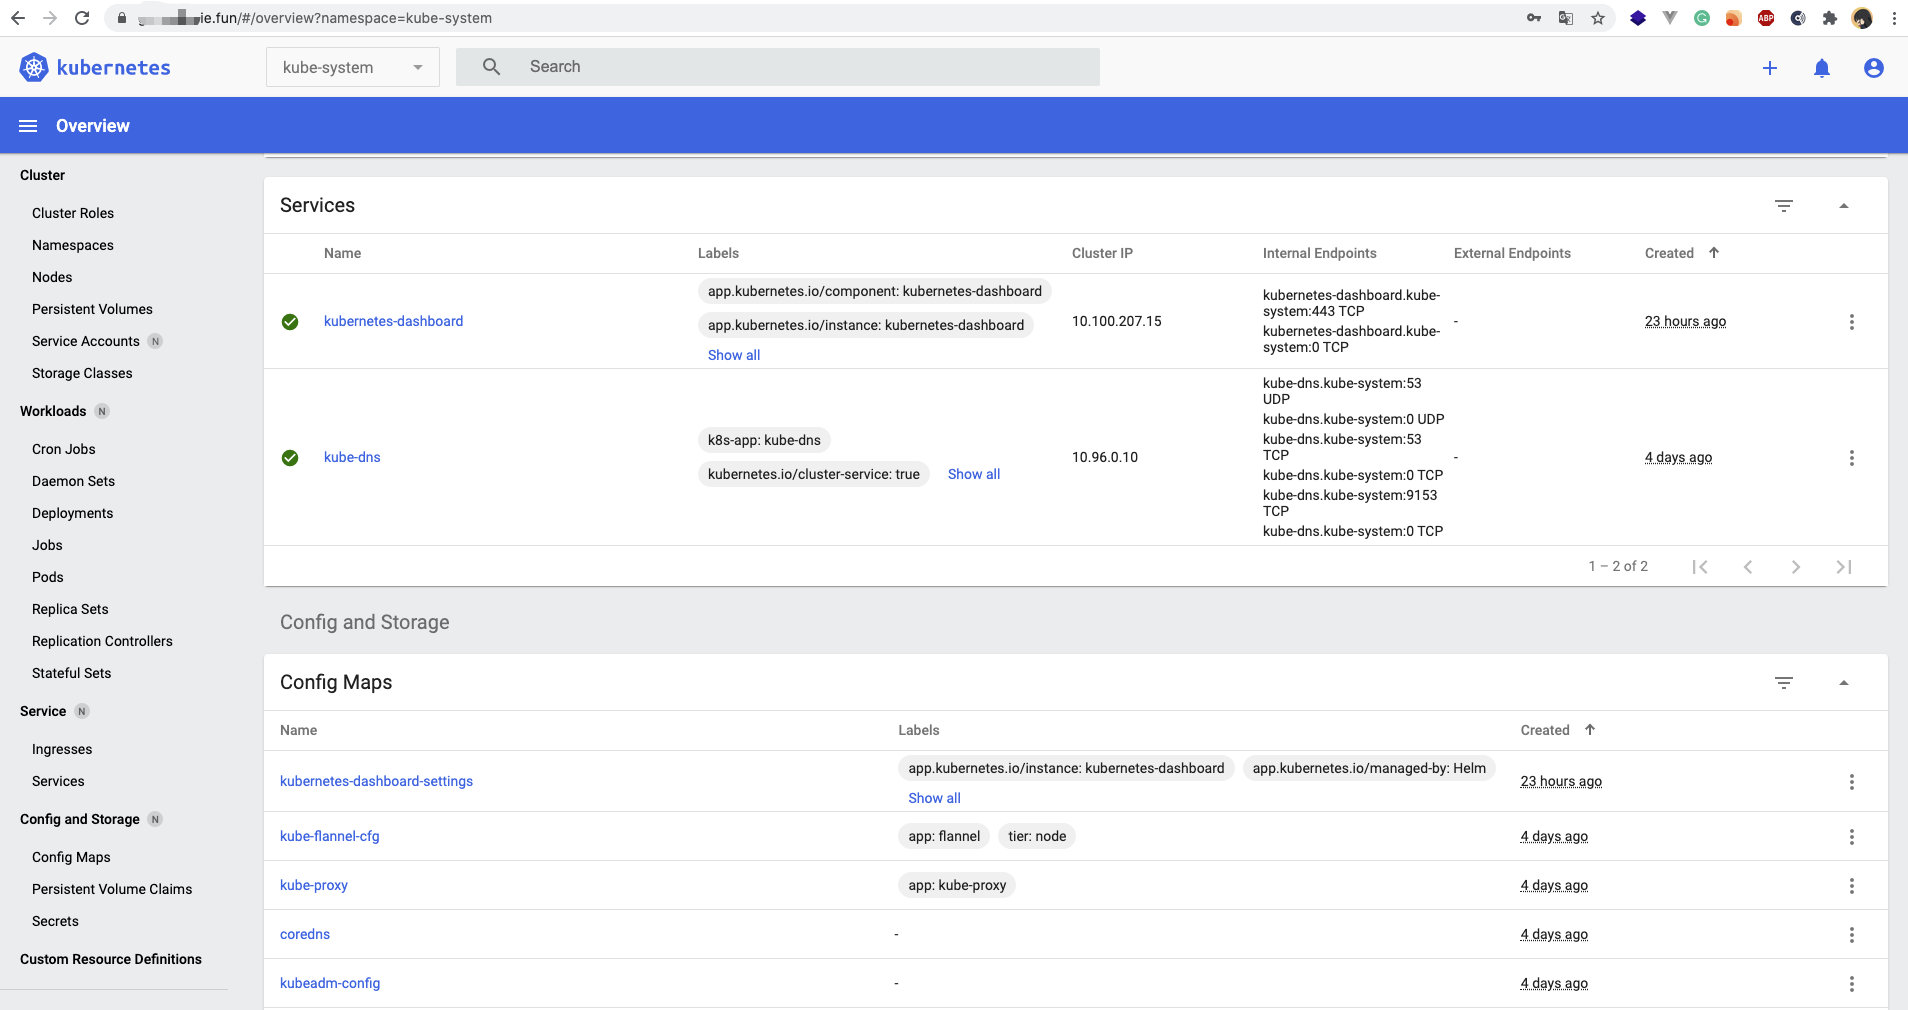Reload the browser page
1908x1010 pixels.
82,18
